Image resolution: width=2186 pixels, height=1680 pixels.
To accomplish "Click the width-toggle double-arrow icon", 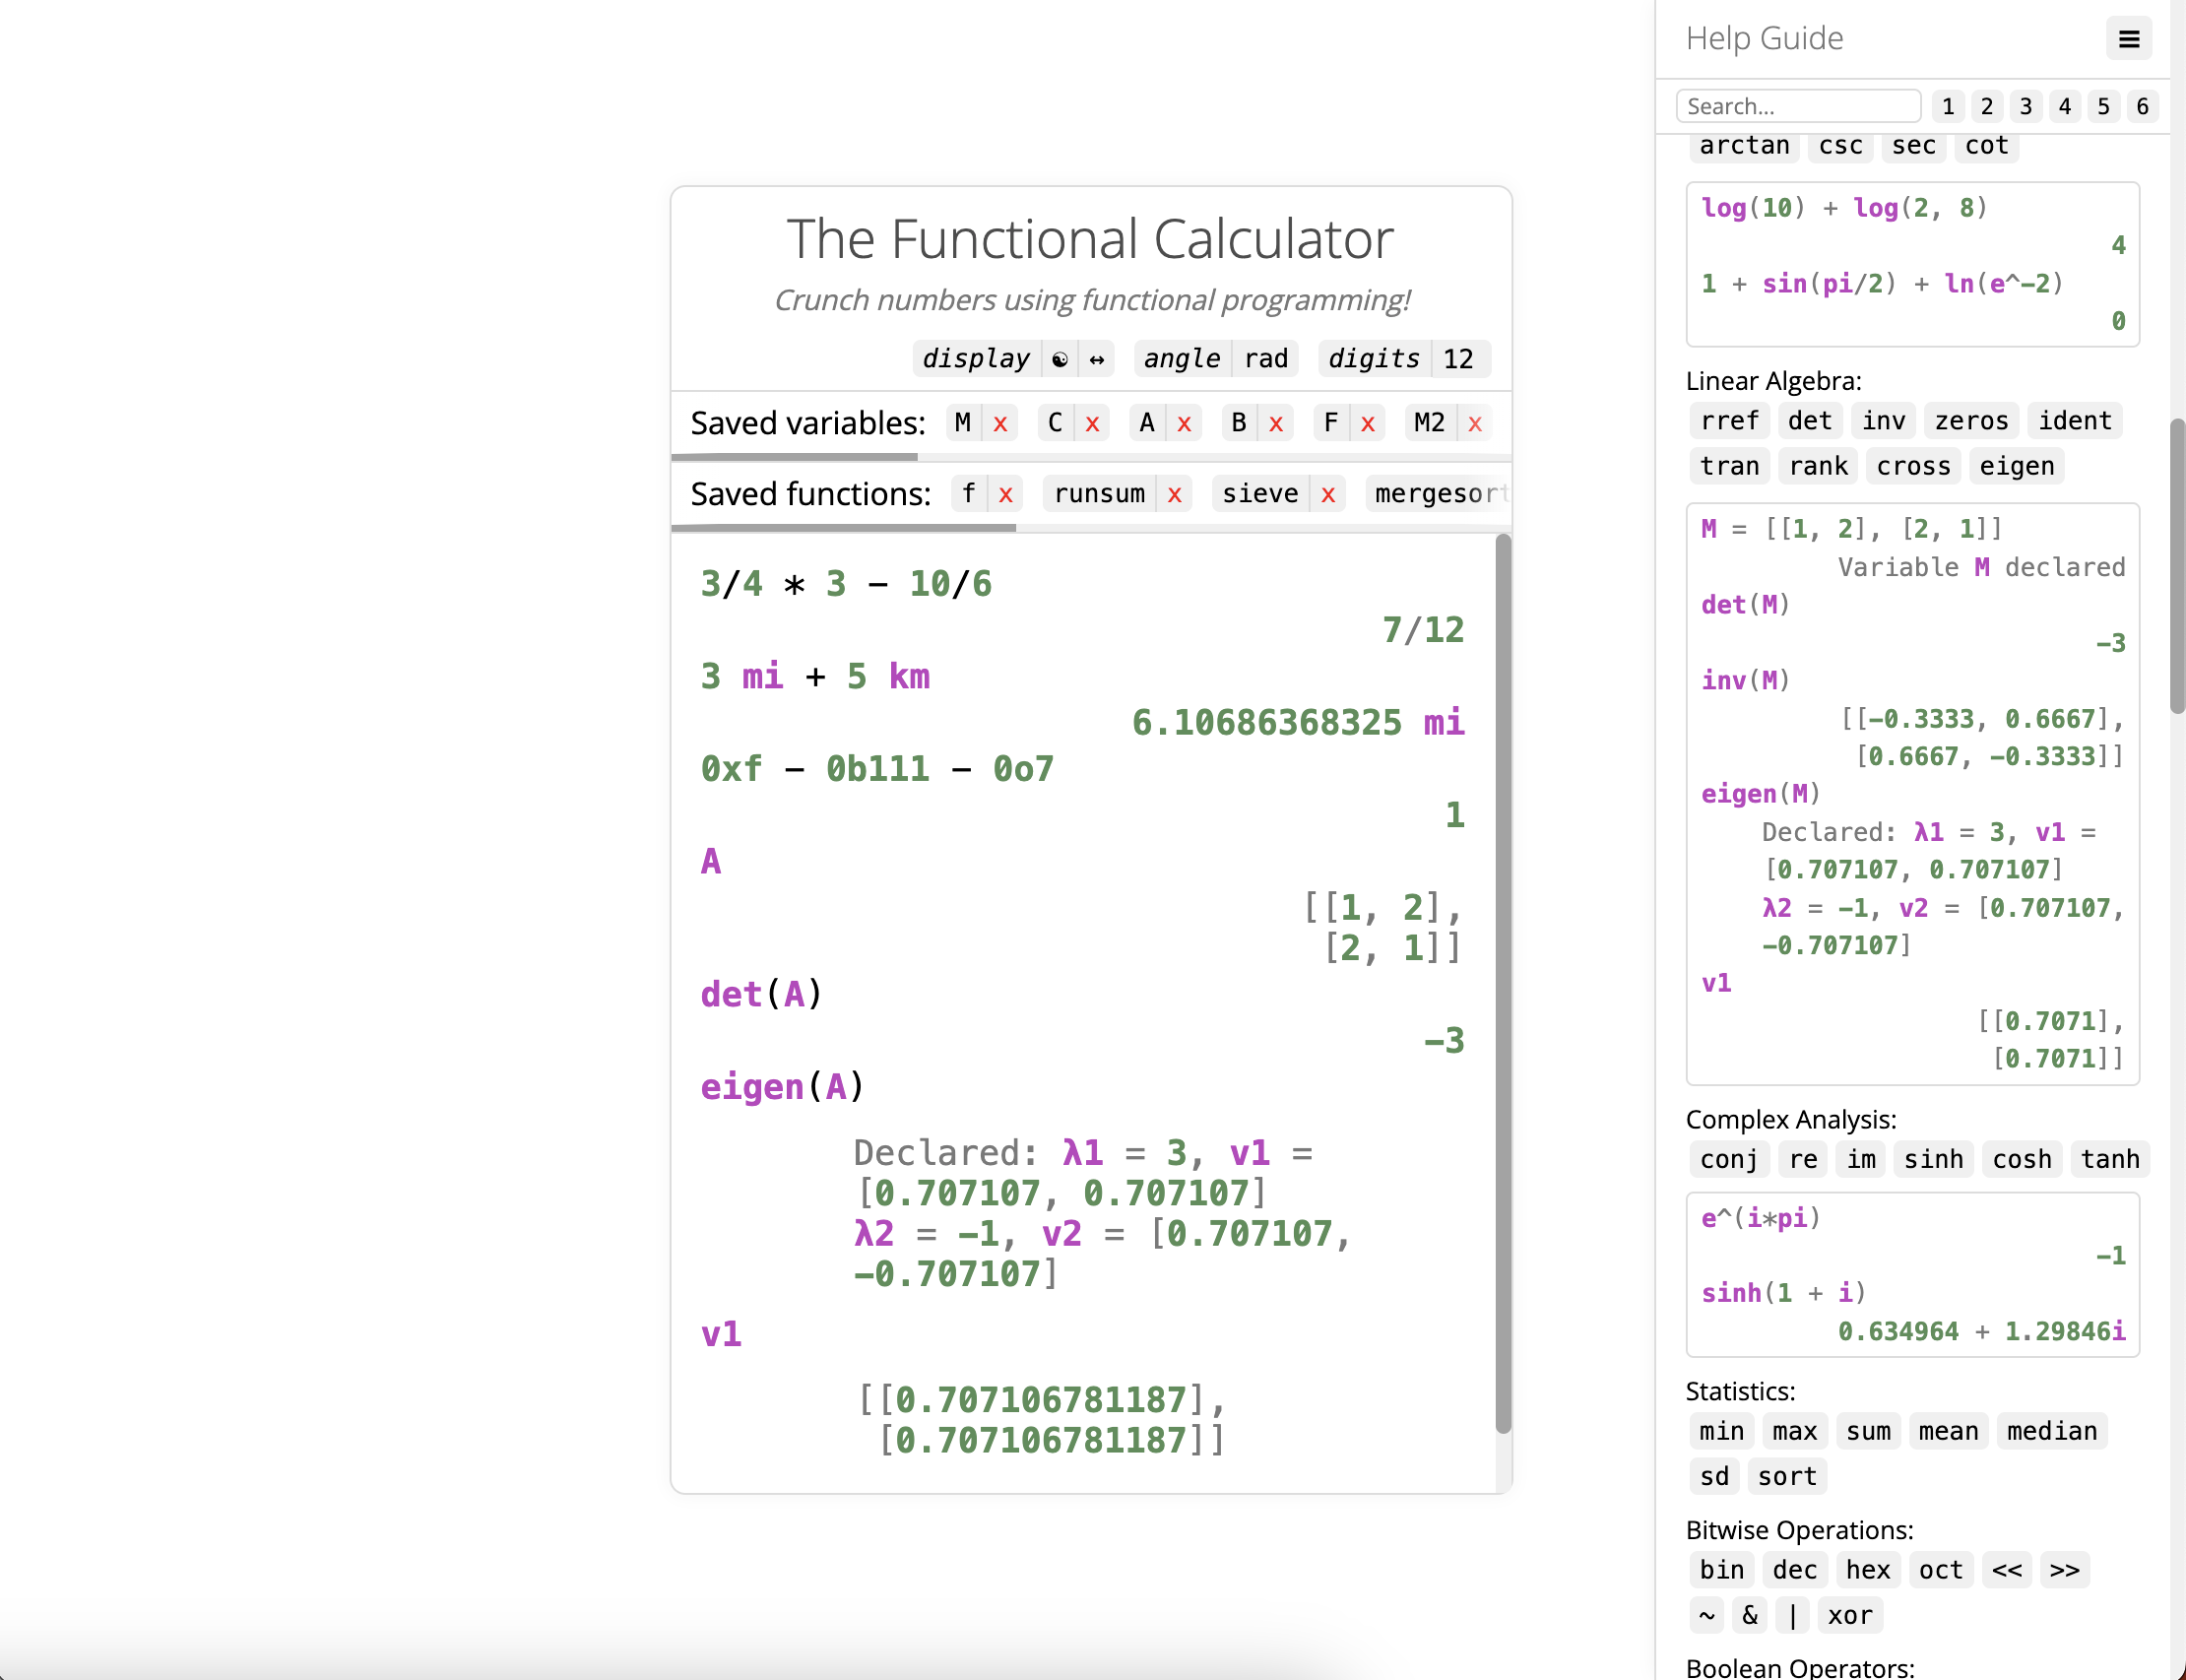I will (1097, 359).
